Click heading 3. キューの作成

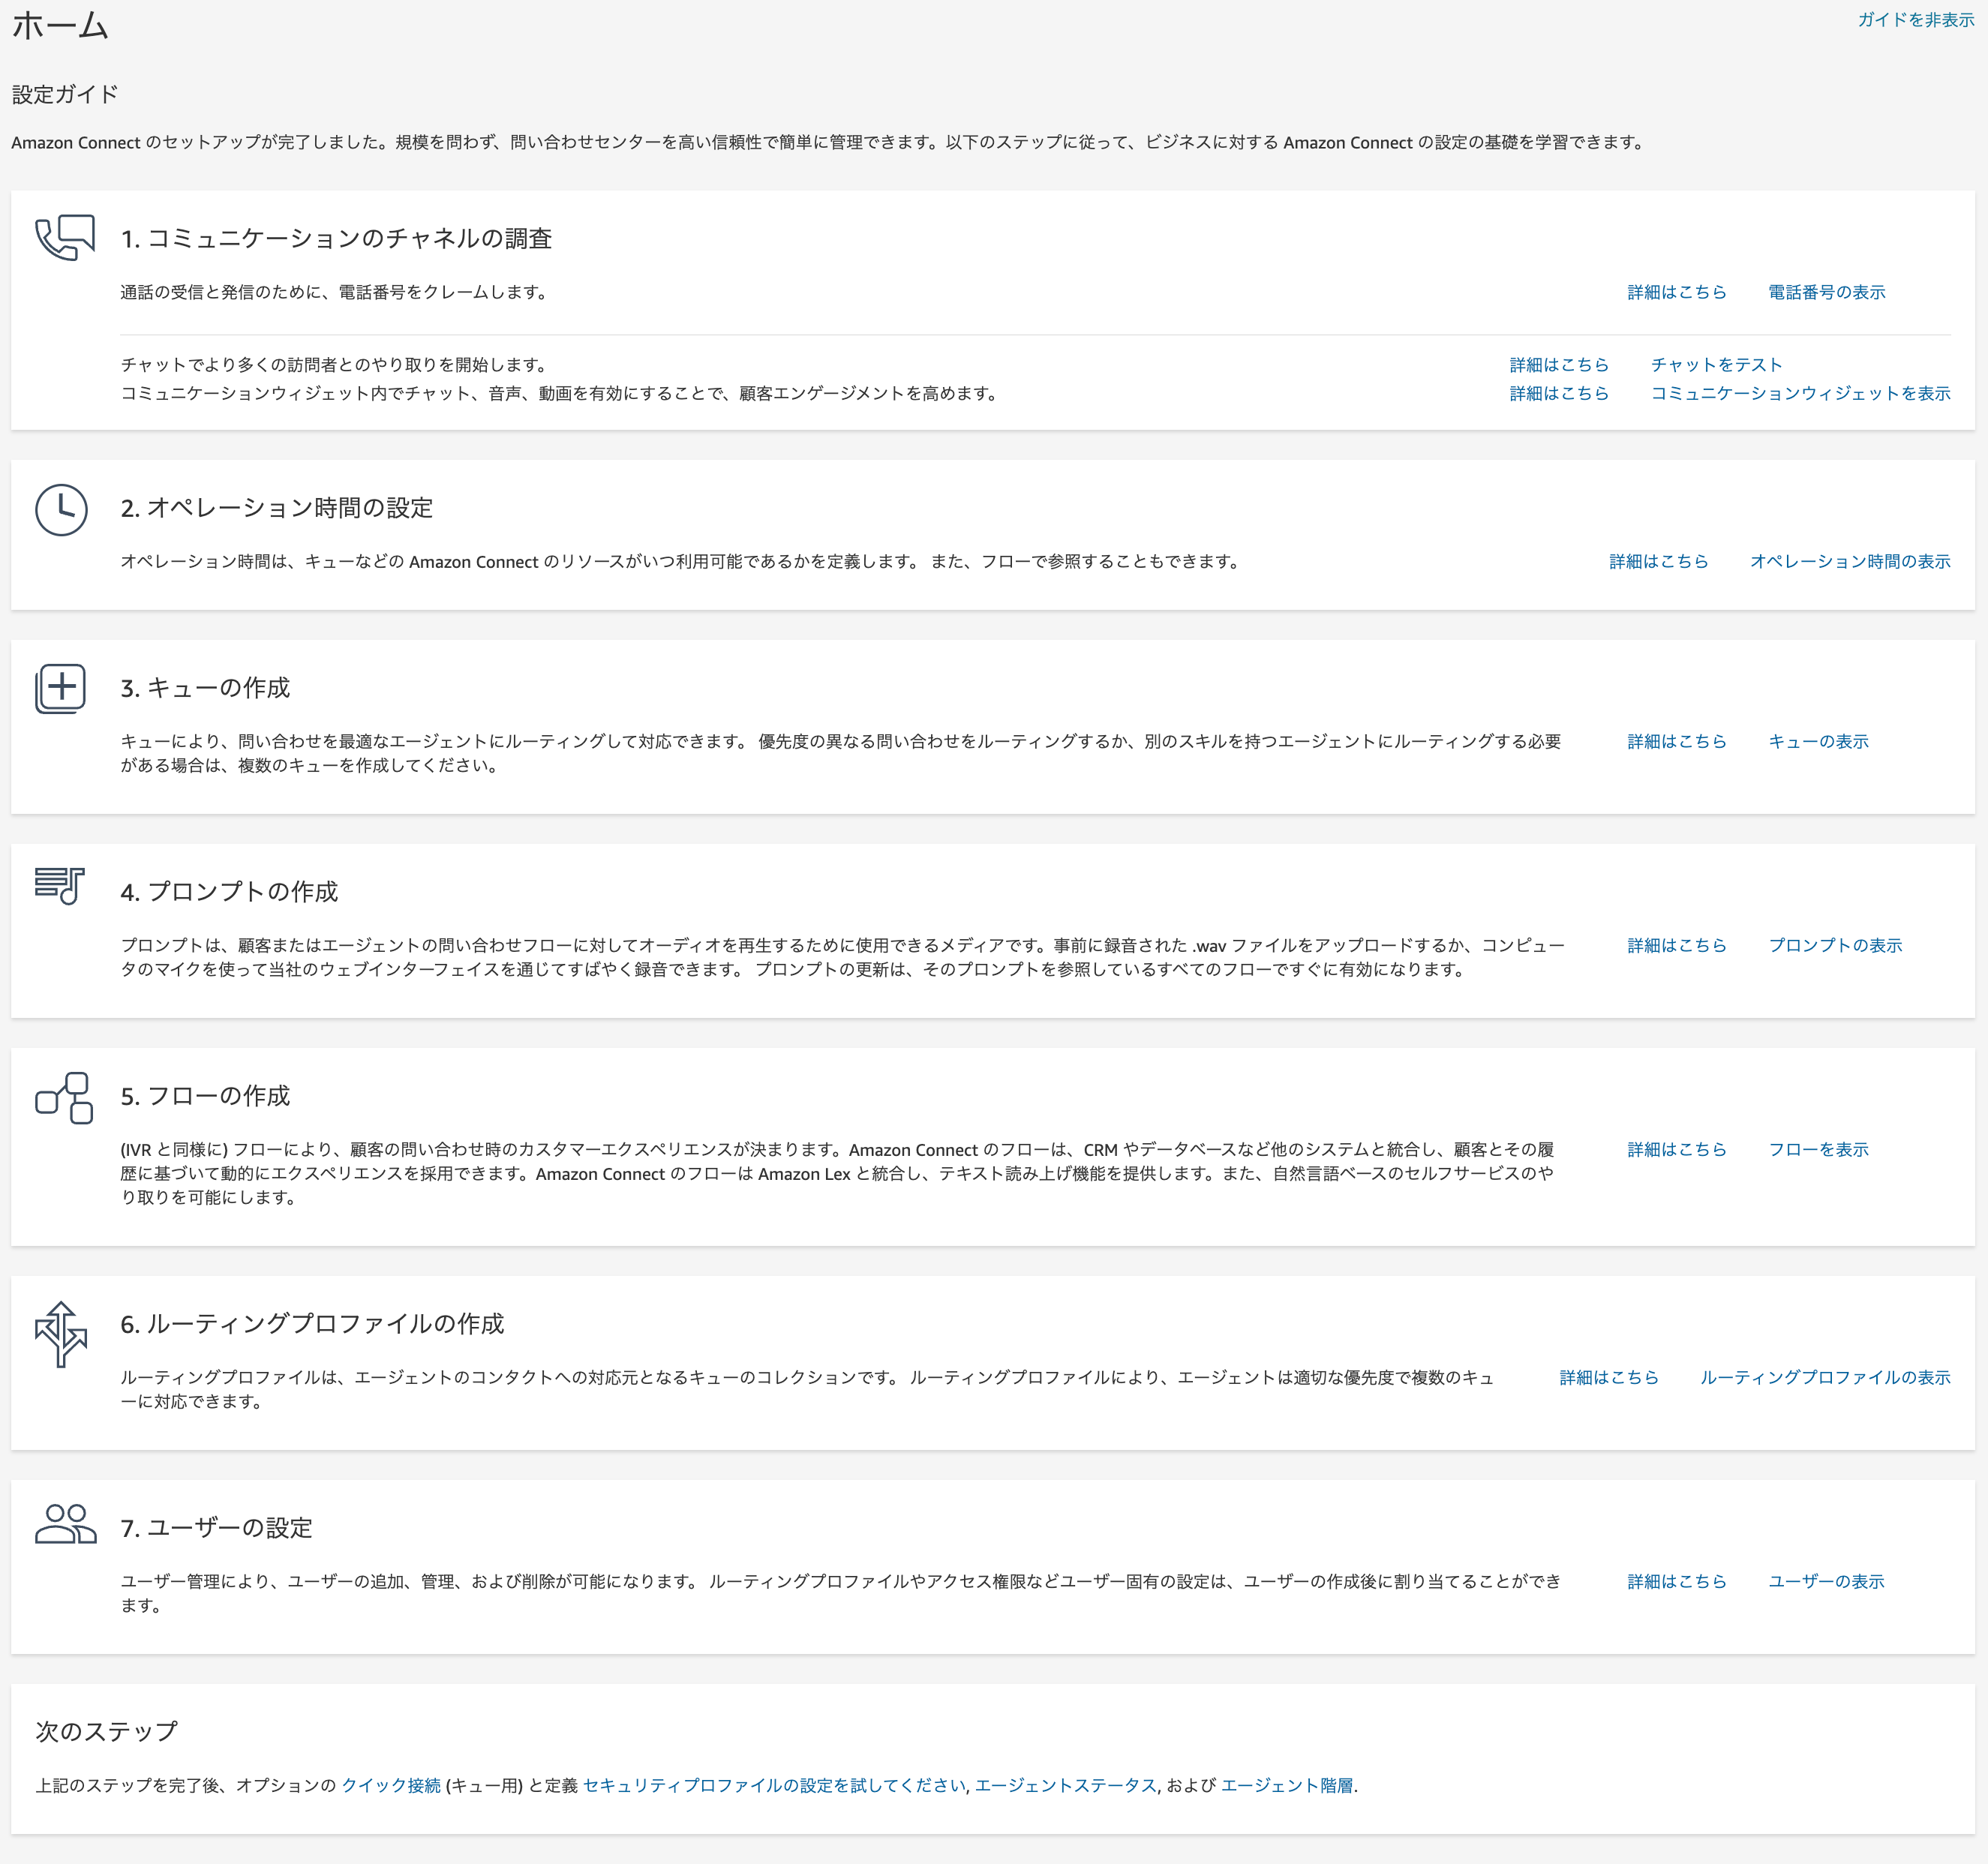click(x=205, y=688)
